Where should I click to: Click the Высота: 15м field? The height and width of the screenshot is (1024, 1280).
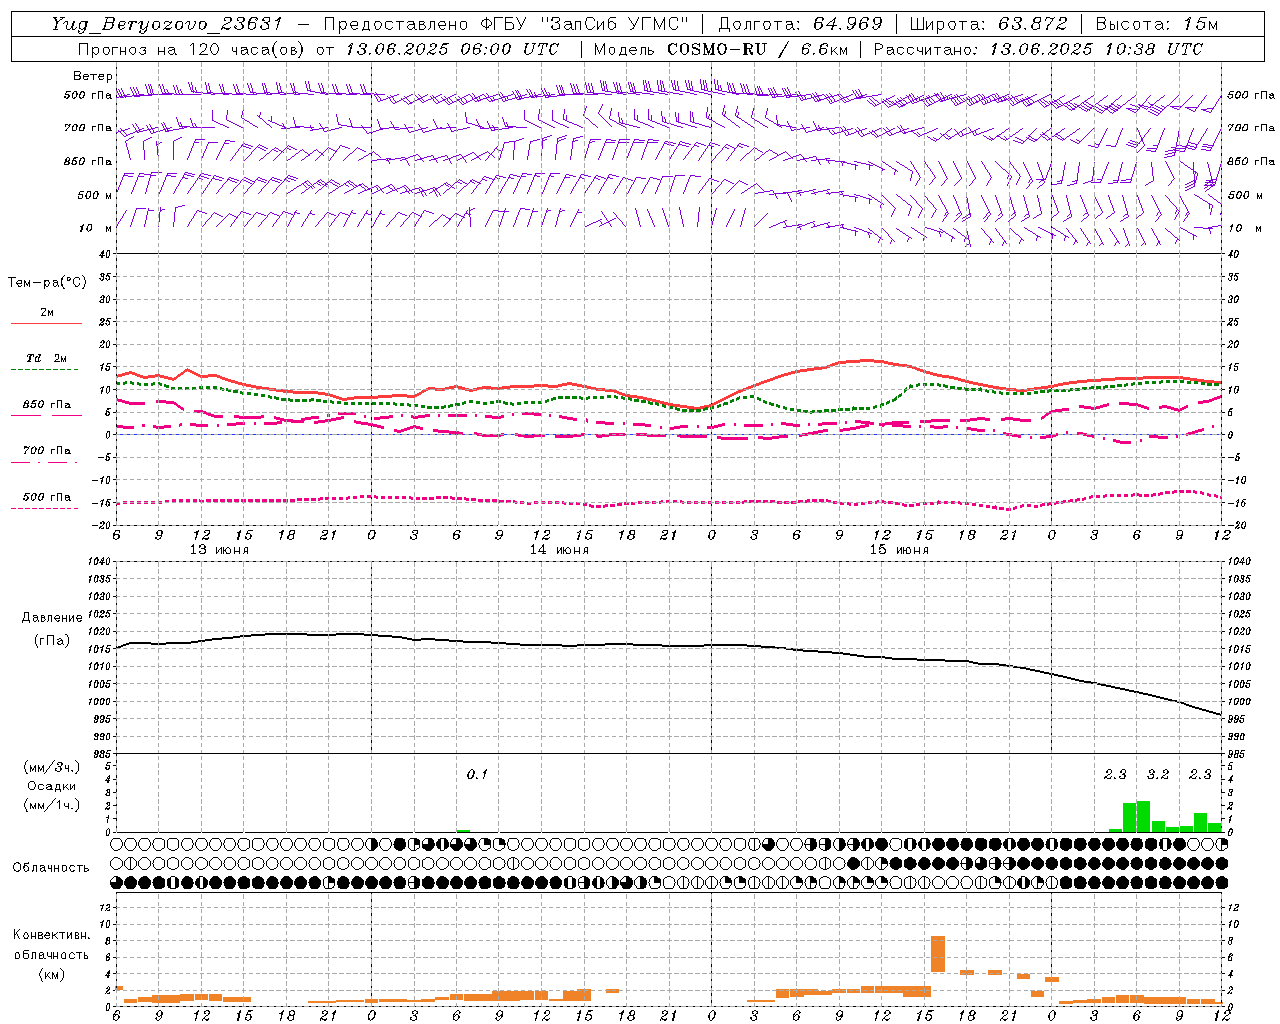[1157, 24]
